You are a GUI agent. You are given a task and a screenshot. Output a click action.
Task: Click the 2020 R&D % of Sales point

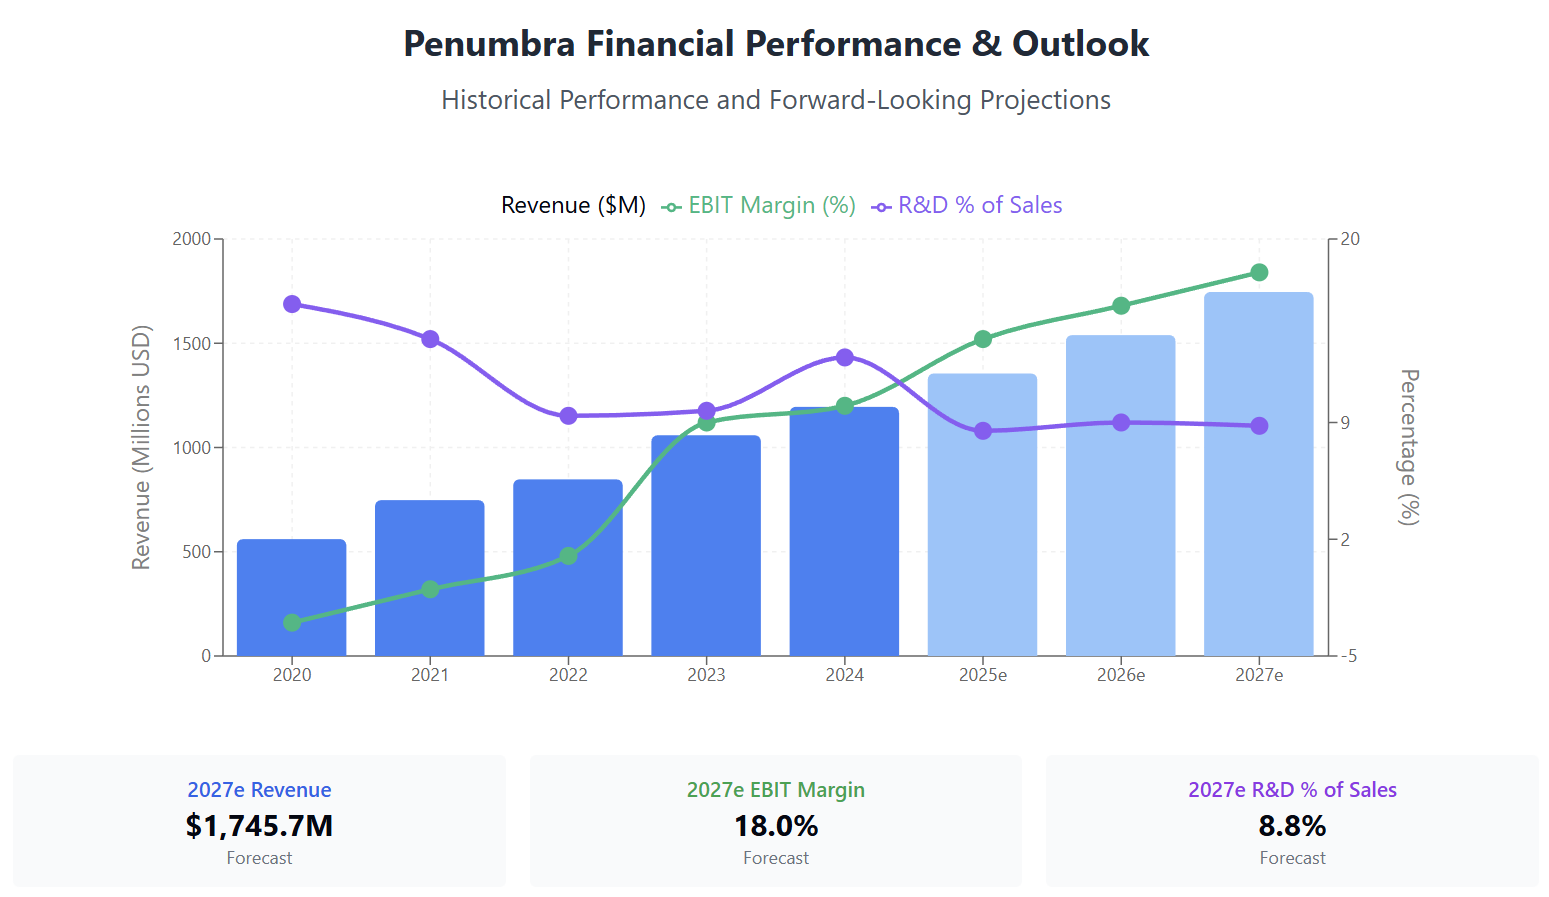point(292,304)
